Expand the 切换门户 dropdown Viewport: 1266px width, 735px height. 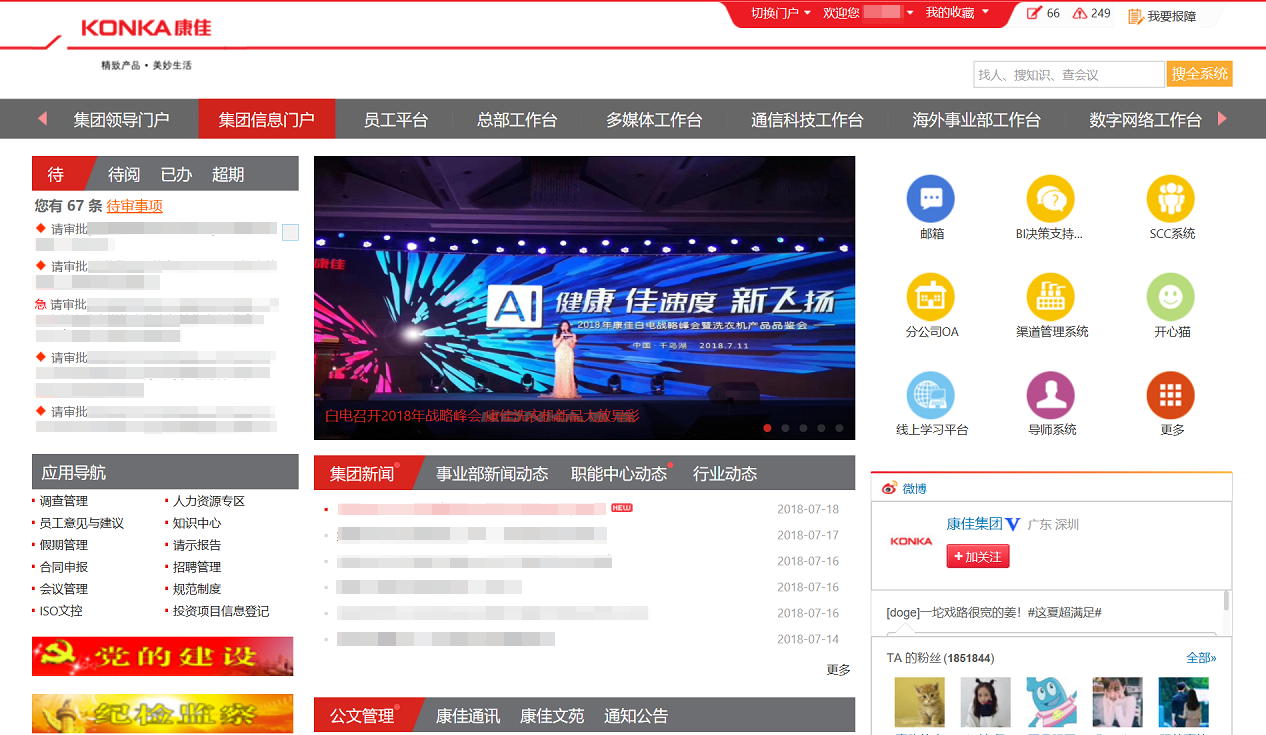[780, 13]
